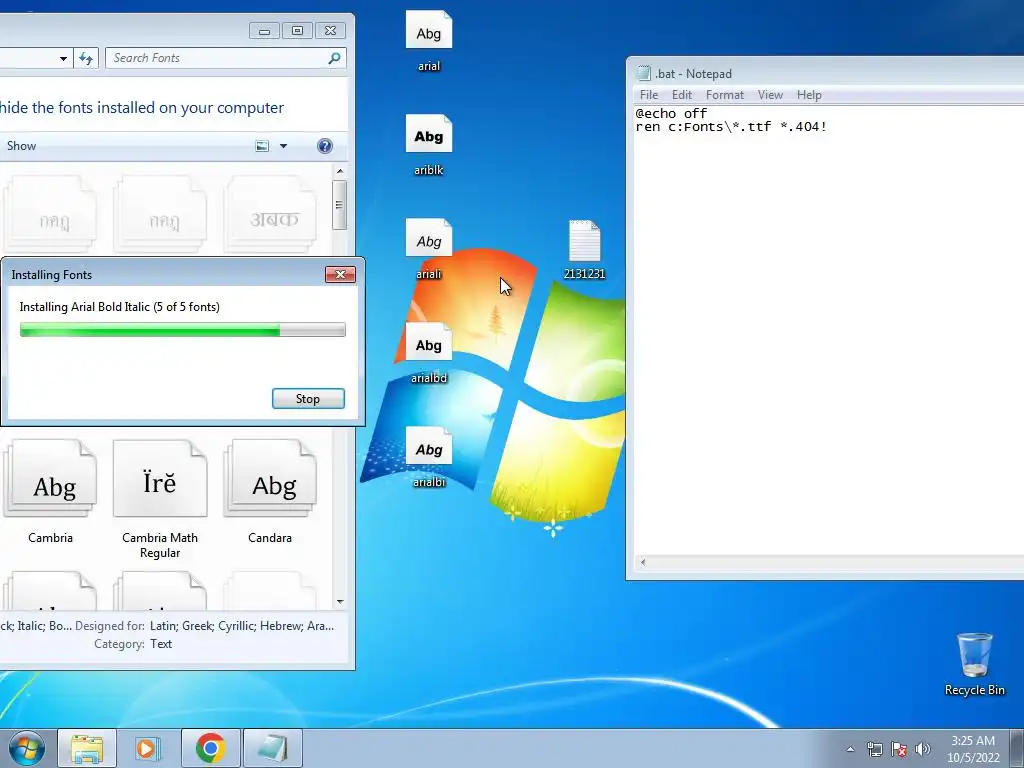Select the 2131231 text file on desktop
This screenshot has width=1024, height=768.
tap(584, 249)
